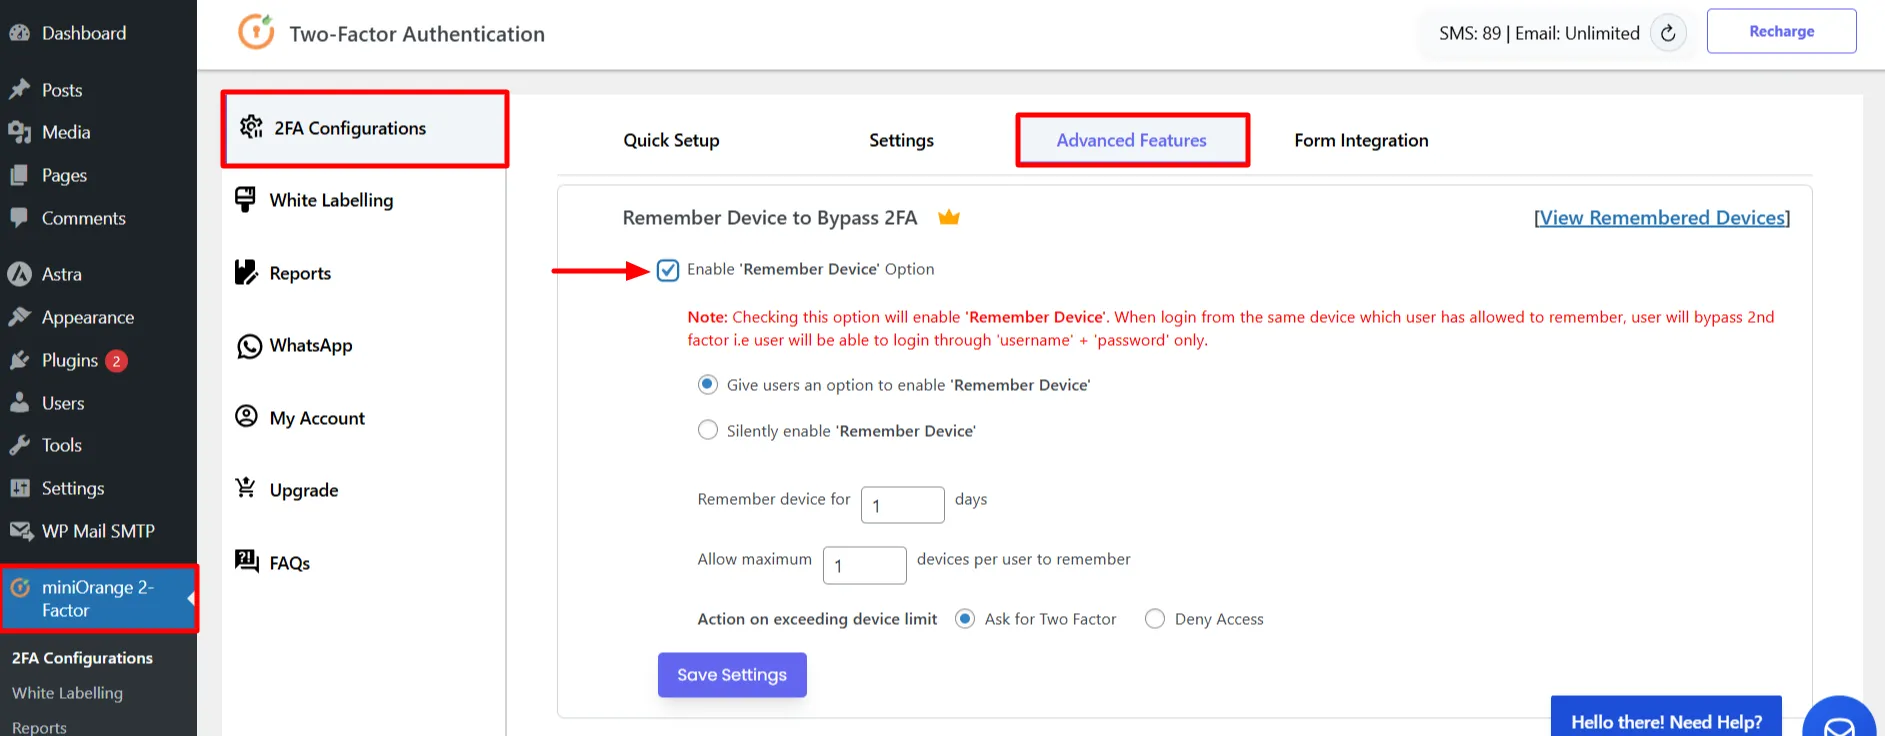Click the 2FA Configurations gear icon
The image size is (1885, 736).
(251, 127)
